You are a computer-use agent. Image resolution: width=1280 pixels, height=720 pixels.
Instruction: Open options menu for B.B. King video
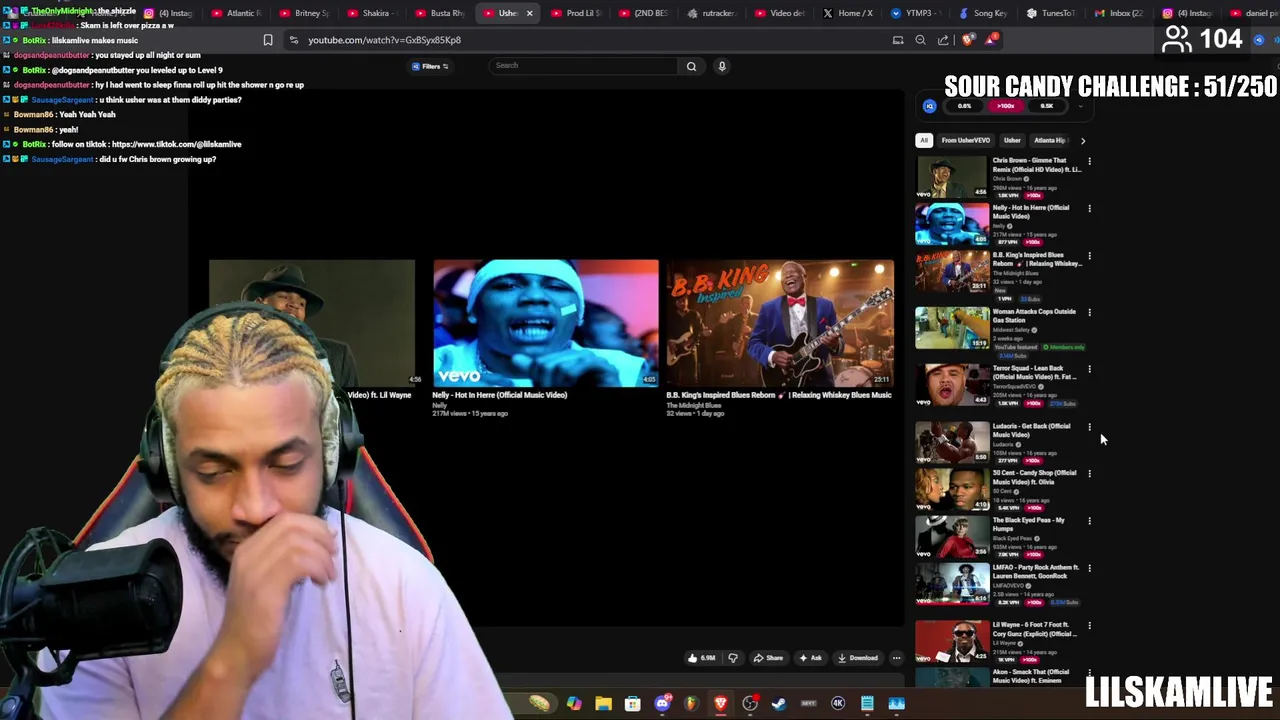(x=1089, y=256)
